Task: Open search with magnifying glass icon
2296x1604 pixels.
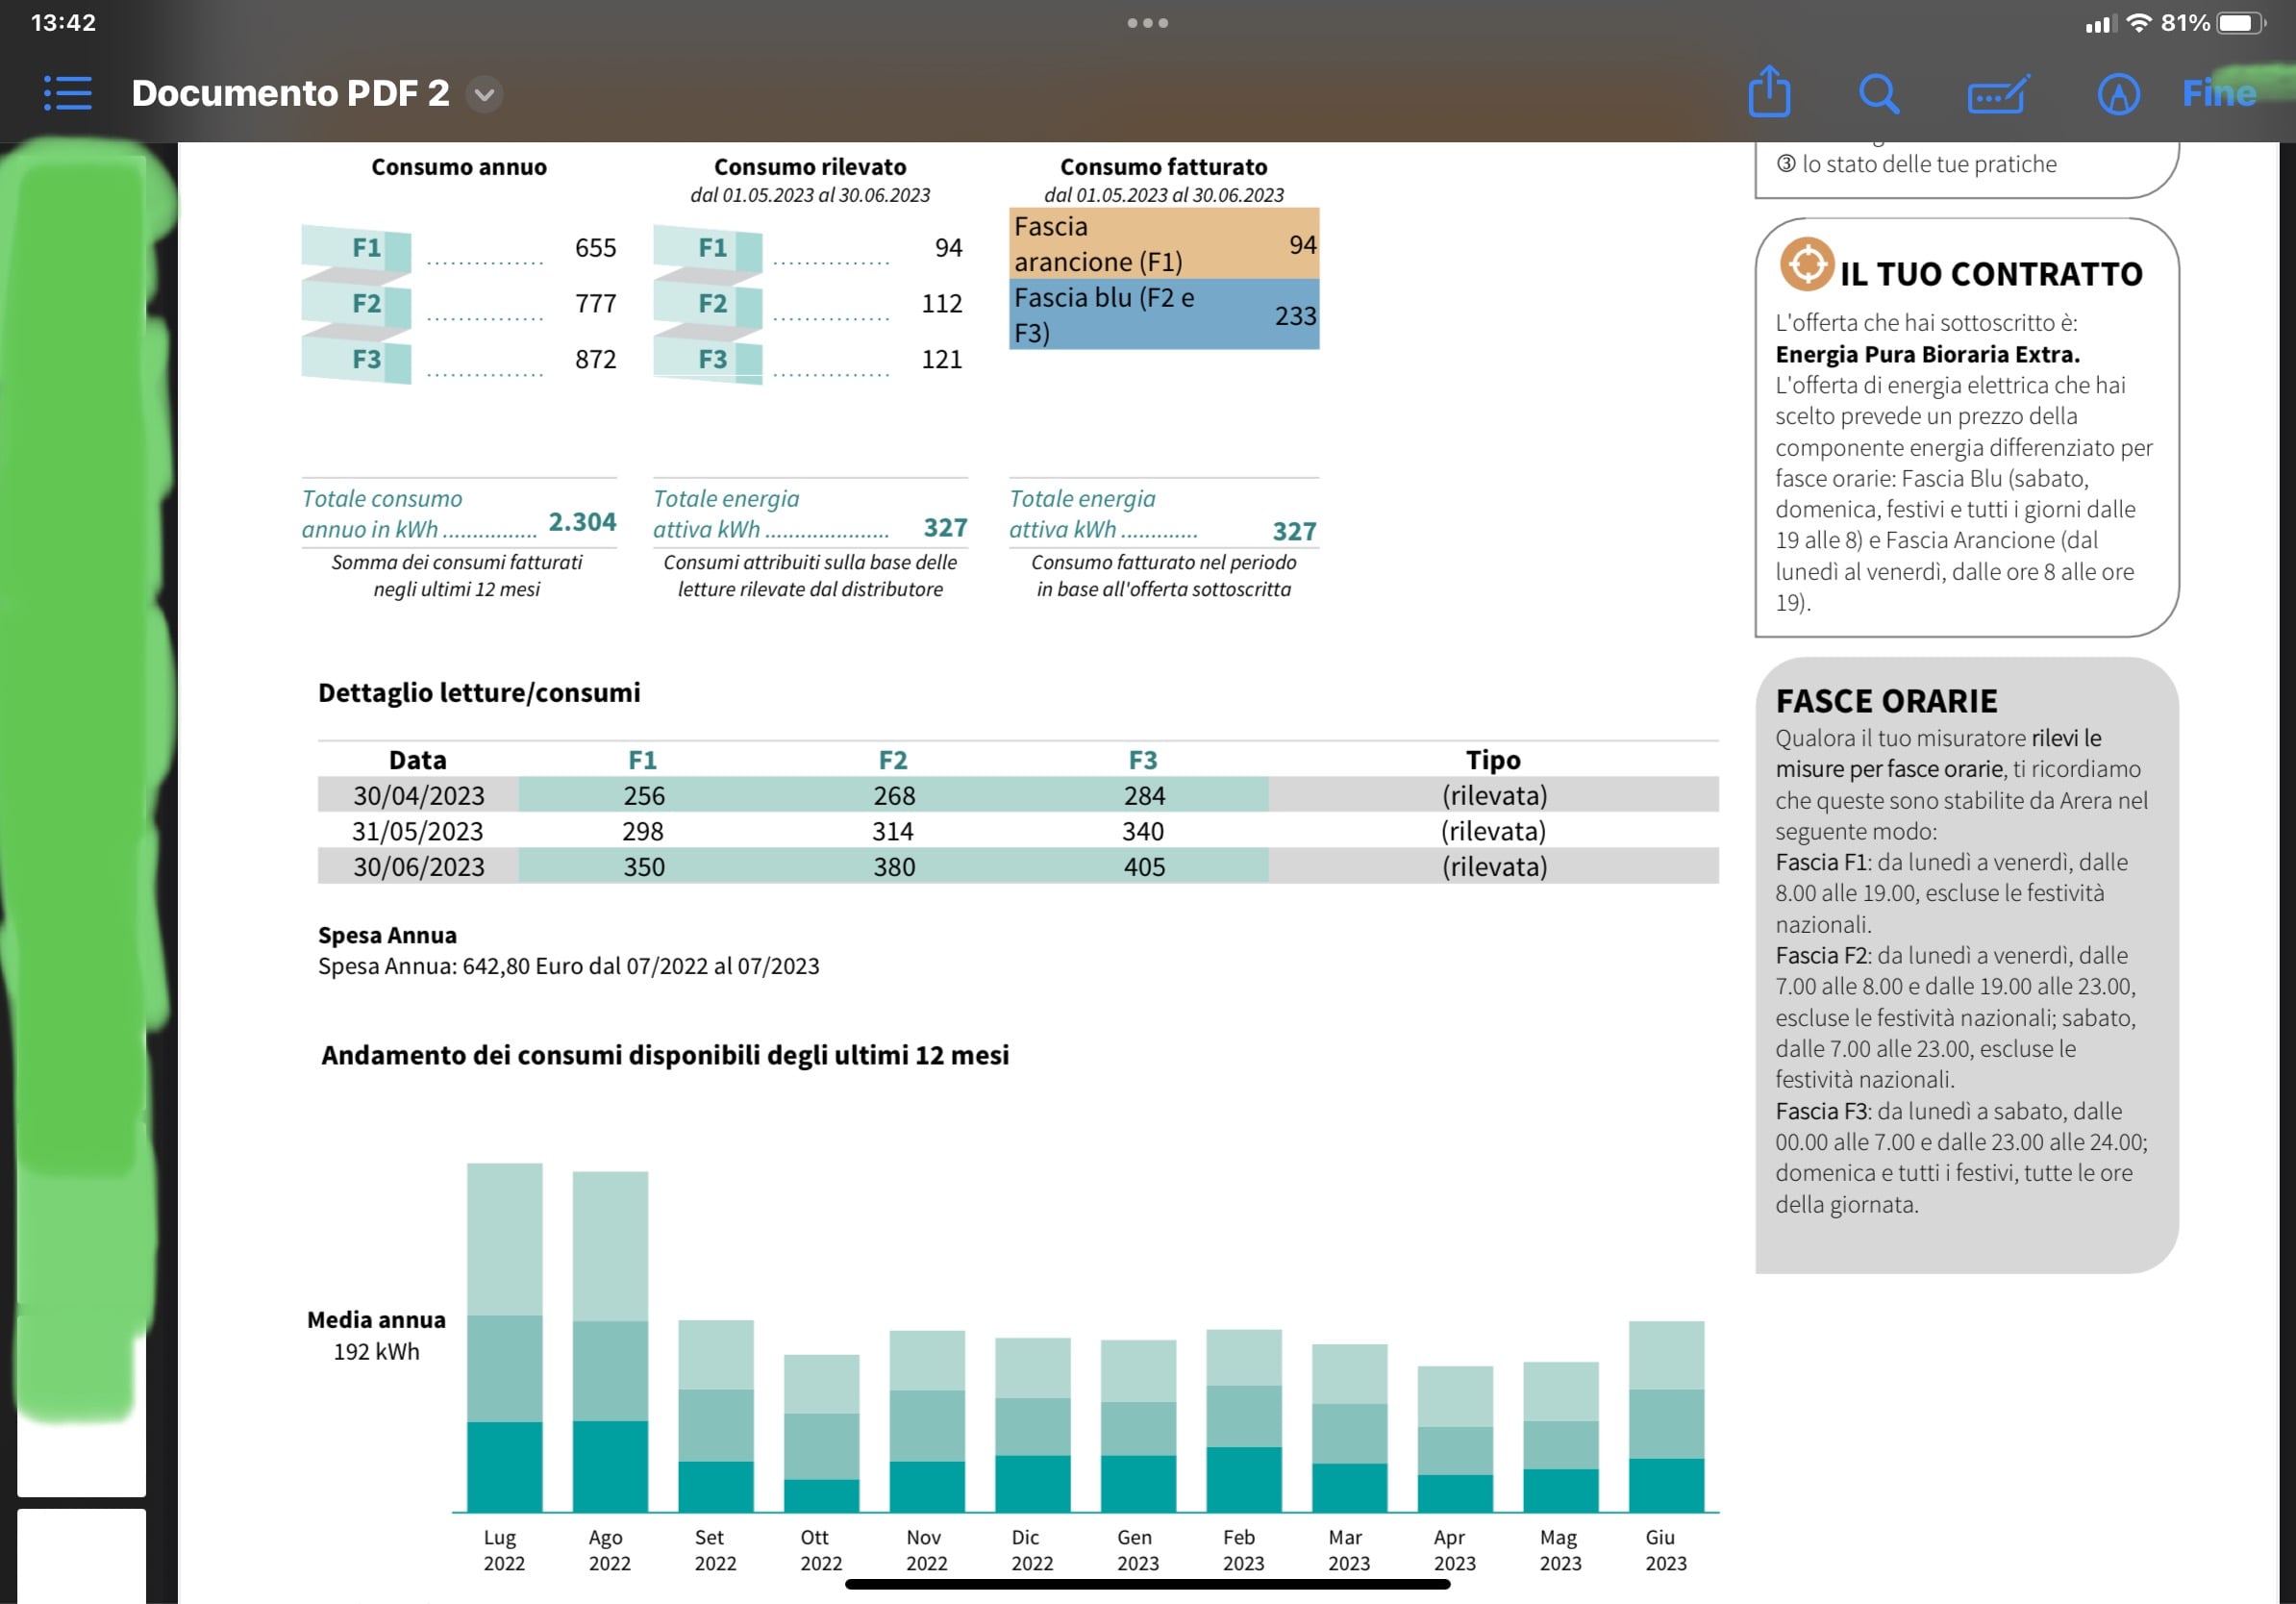Action: tap(1878, 94)
